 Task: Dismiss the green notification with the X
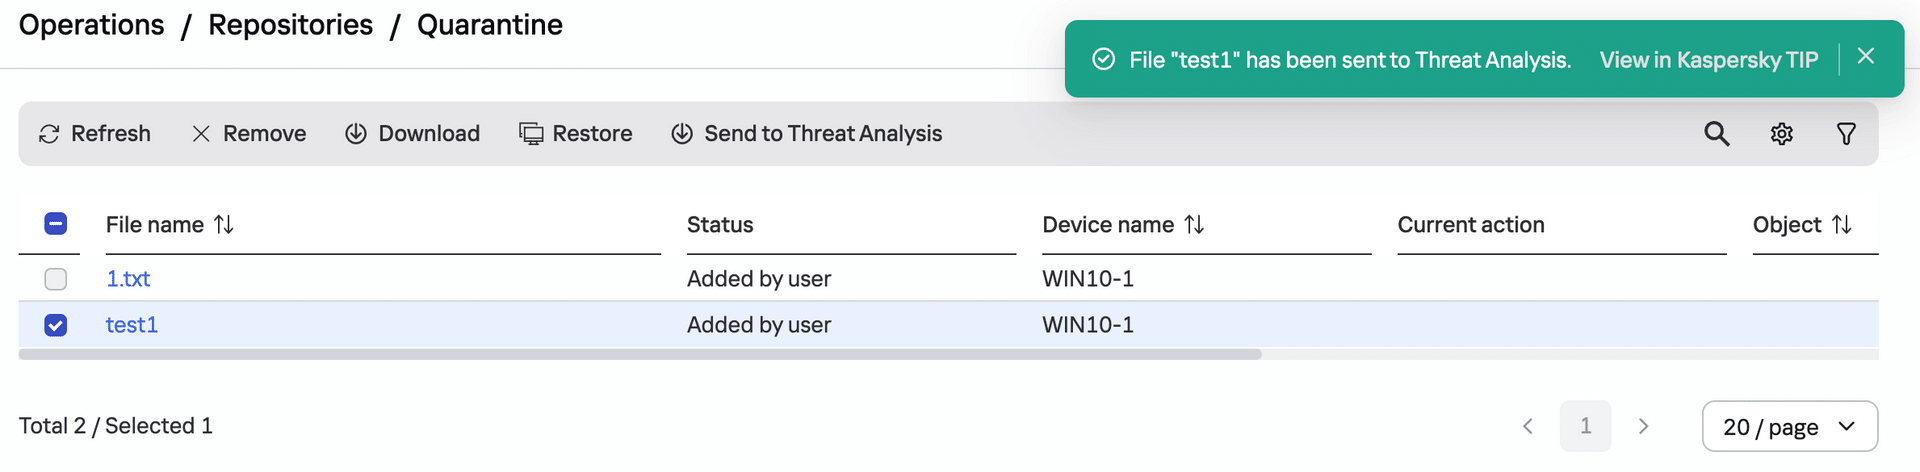pyautogui.click(x=1866, y=57)
